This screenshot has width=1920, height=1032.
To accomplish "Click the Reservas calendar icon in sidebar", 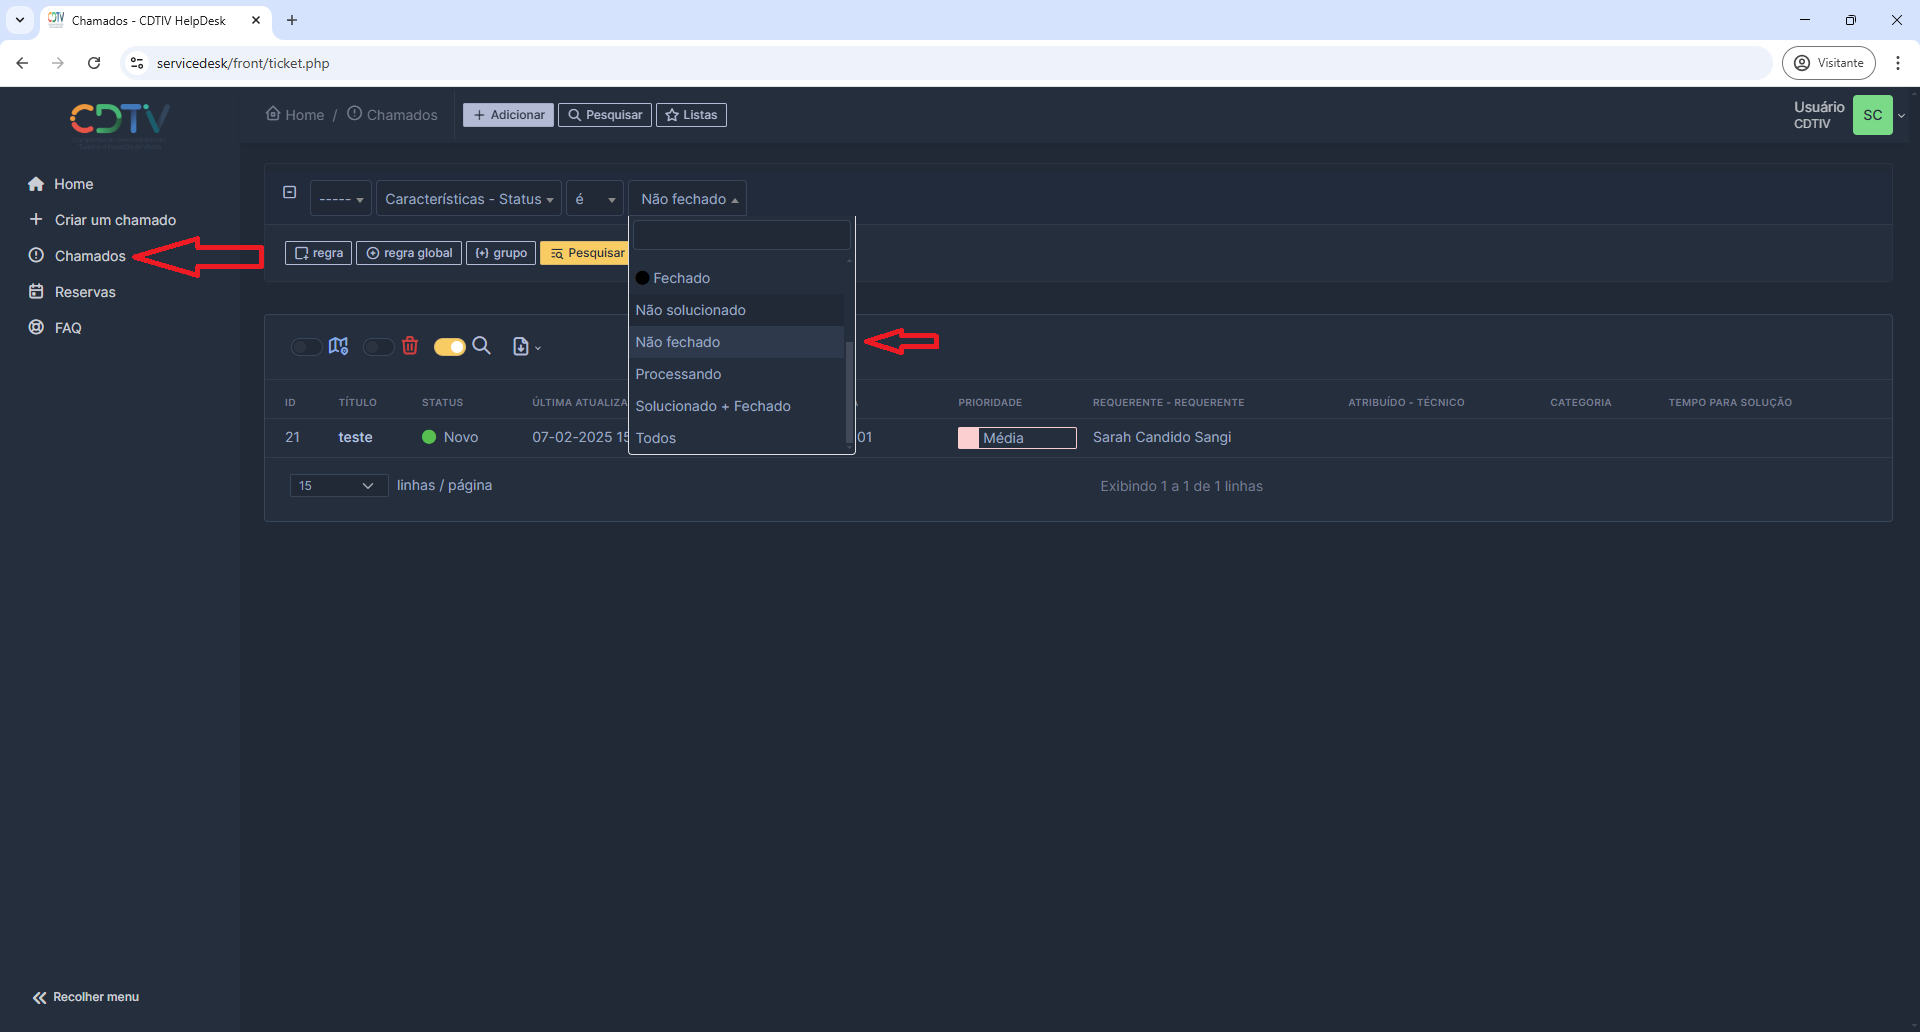I will pos(37,292).
